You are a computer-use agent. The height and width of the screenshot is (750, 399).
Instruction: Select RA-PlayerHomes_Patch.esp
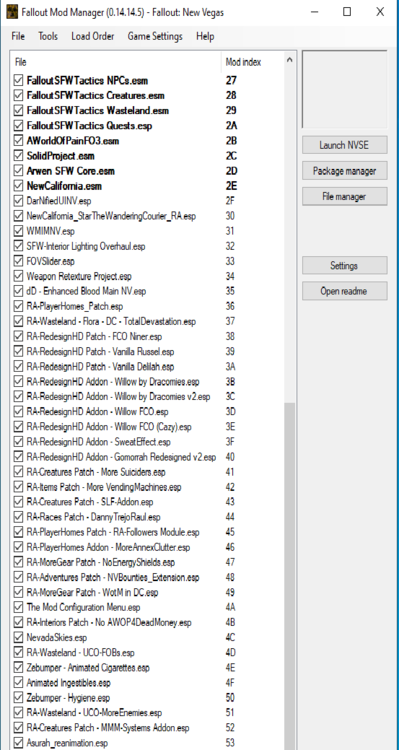[75, 306]
